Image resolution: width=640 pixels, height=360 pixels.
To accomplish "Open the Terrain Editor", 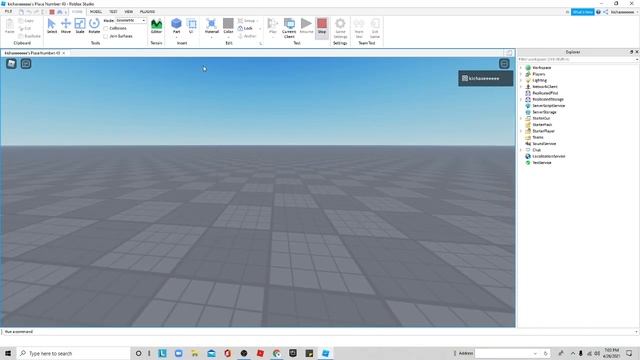I will [156, 26].
